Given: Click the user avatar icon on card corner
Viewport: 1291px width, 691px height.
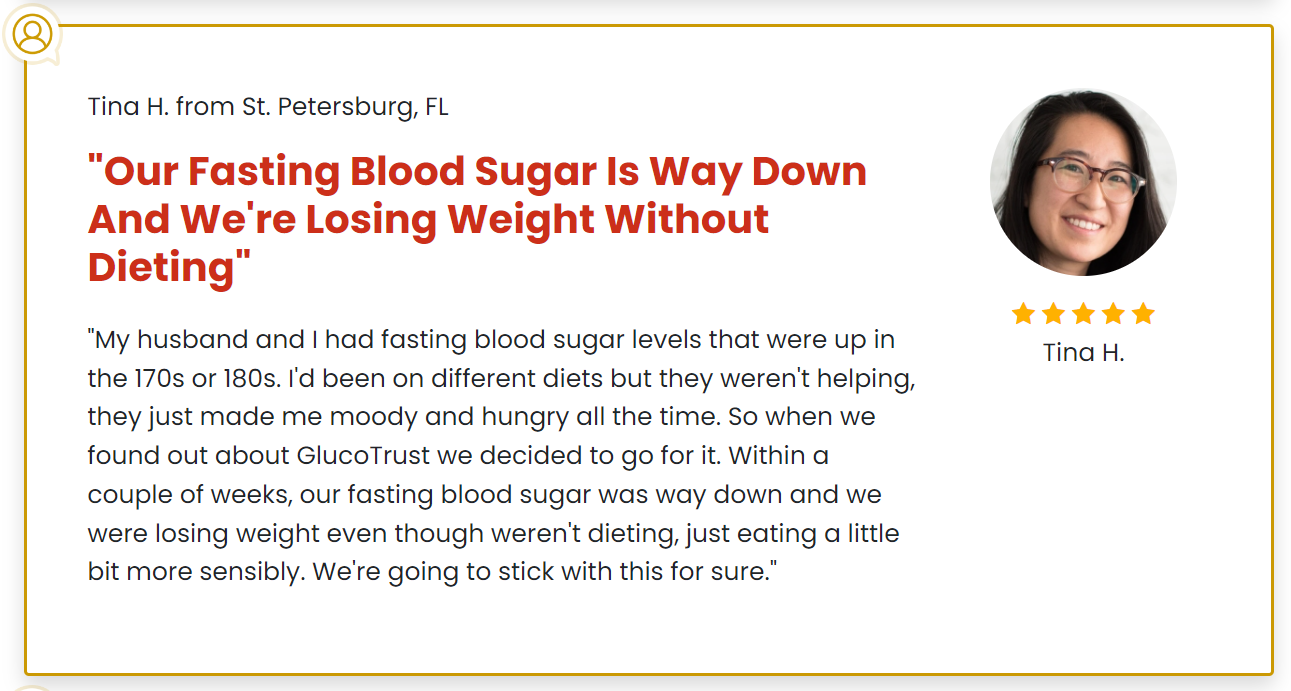Looking at the screenshot, I should point(33,34).
